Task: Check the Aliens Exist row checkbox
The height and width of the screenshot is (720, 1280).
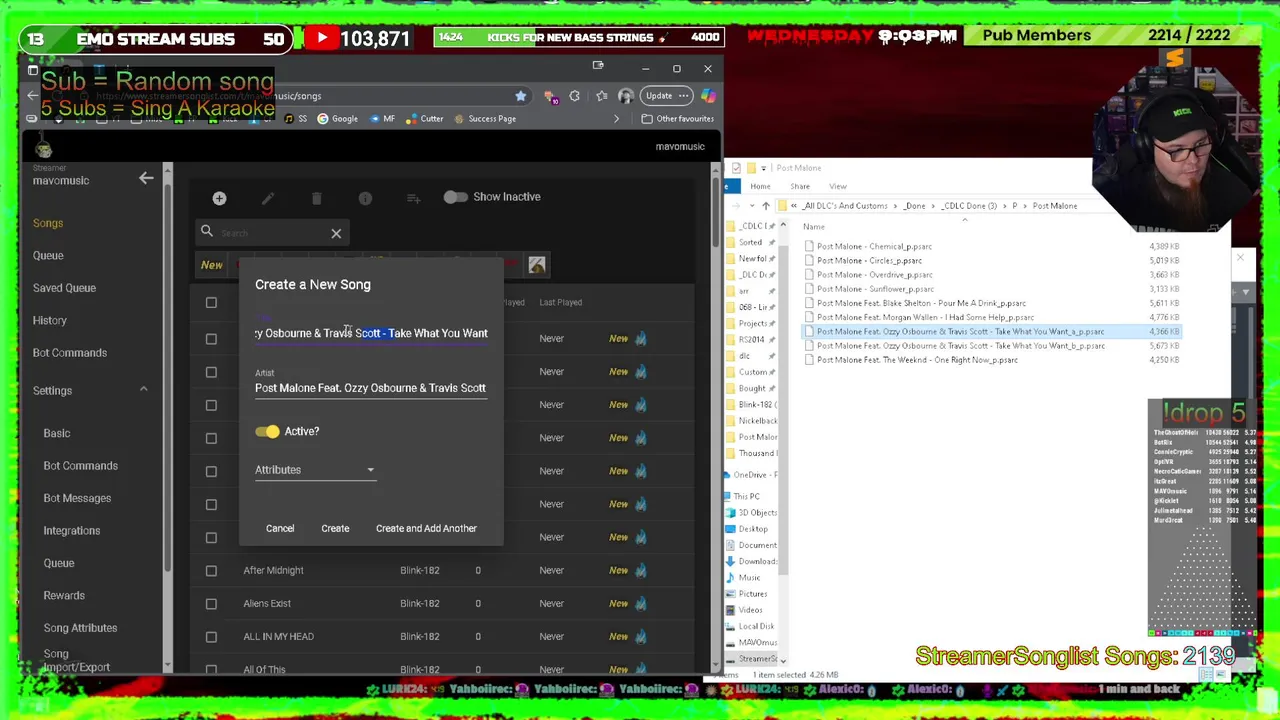Action: [211, 603]
